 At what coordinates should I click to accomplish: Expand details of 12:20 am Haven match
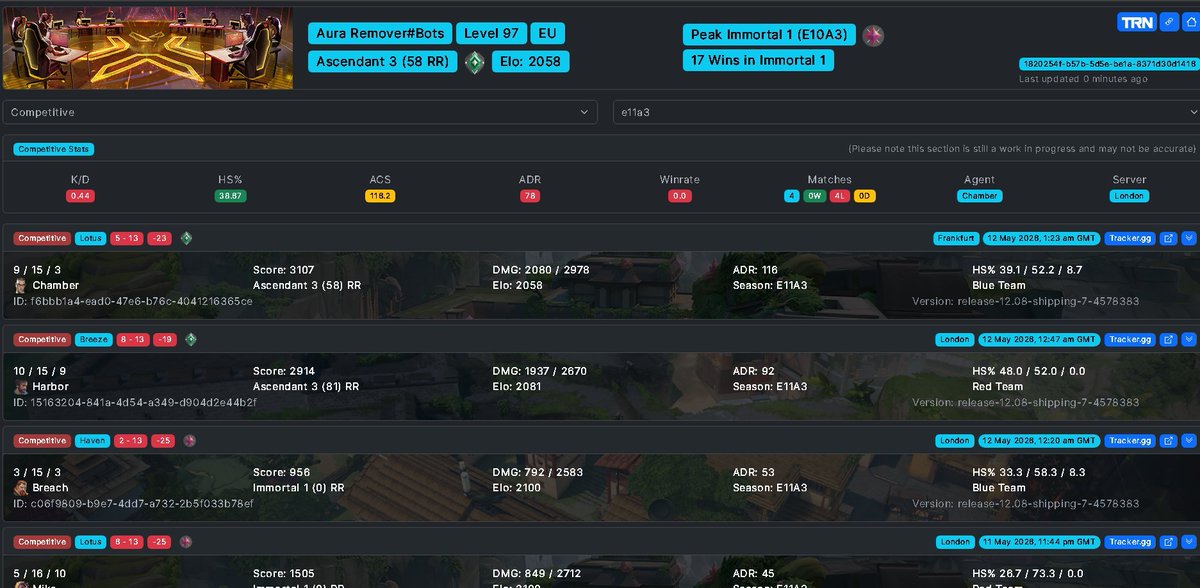pos(1188,440)
